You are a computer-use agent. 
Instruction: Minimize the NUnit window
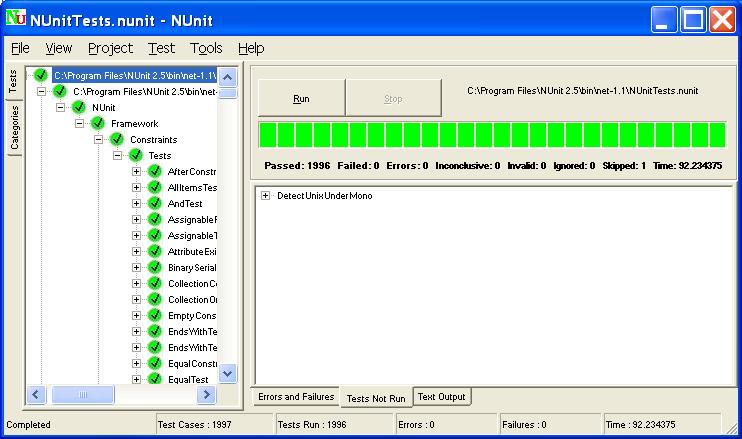(x=663, y=20)
